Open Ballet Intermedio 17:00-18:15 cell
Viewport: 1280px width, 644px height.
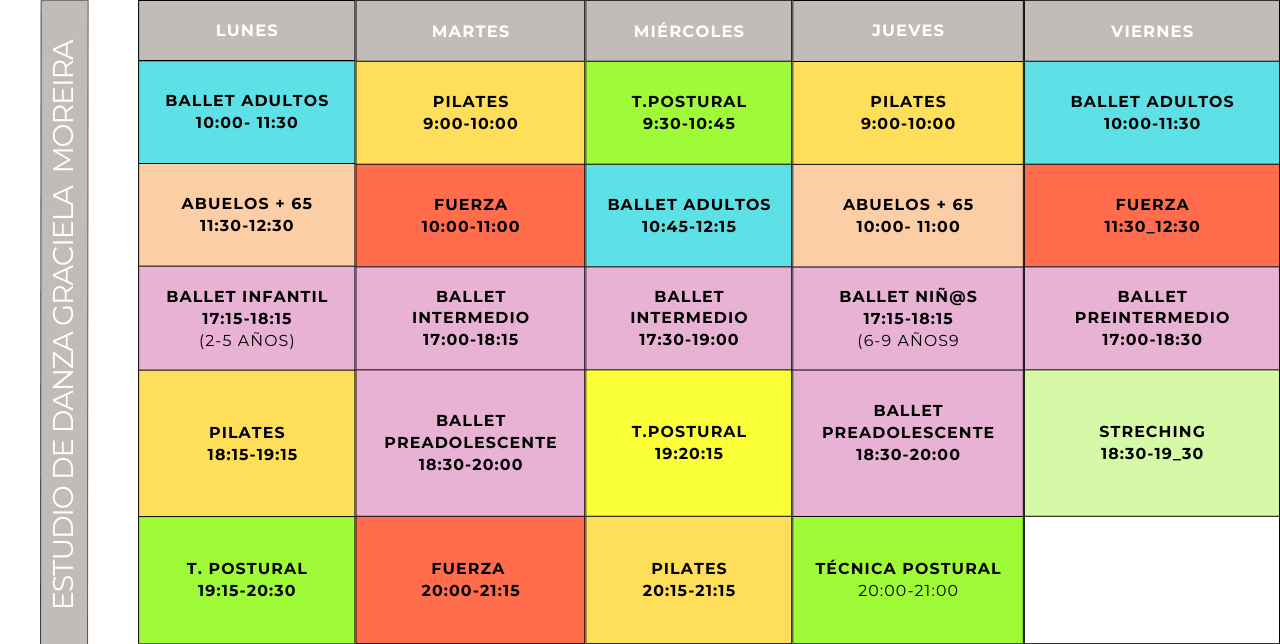click(x=470, y=318)
